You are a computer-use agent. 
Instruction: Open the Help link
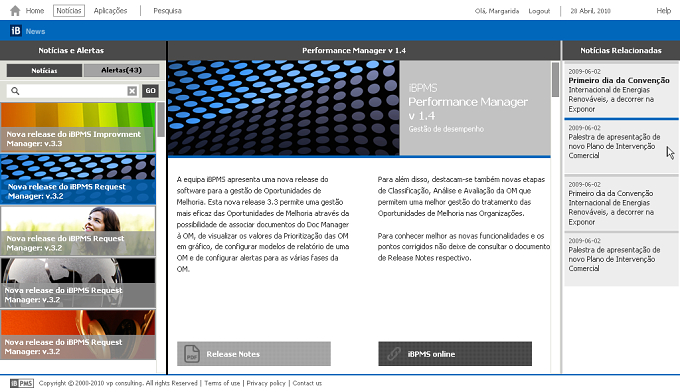(x=664, y=10)
